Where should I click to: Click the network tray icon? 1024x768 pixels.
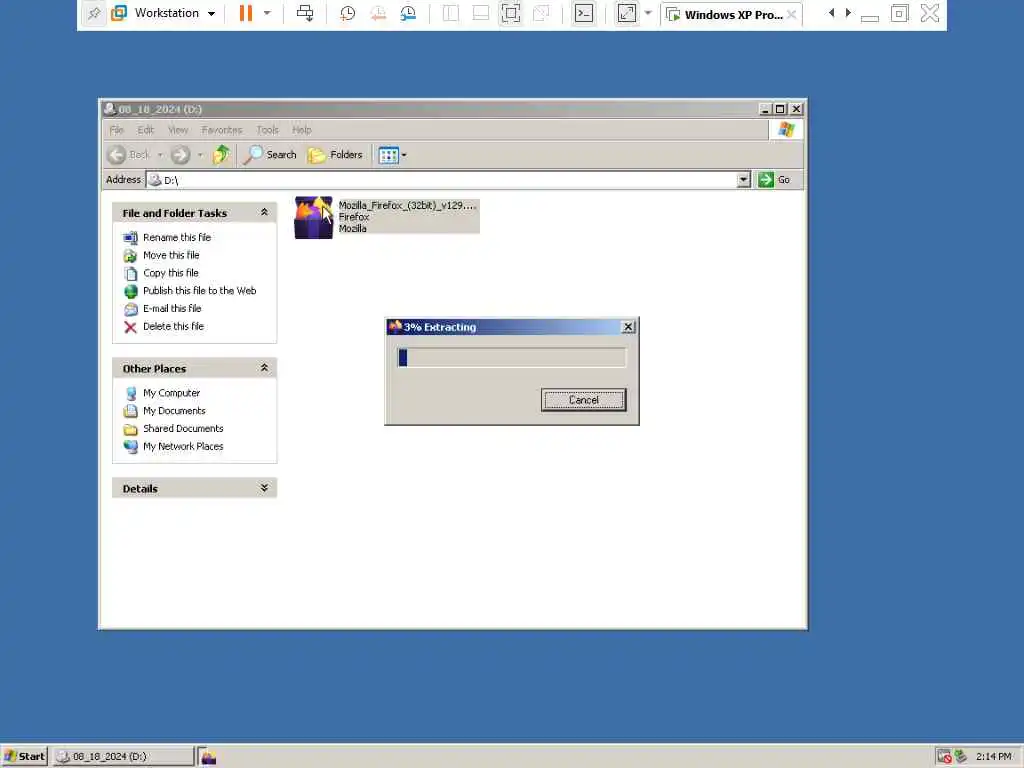click(x=960, y=756)
